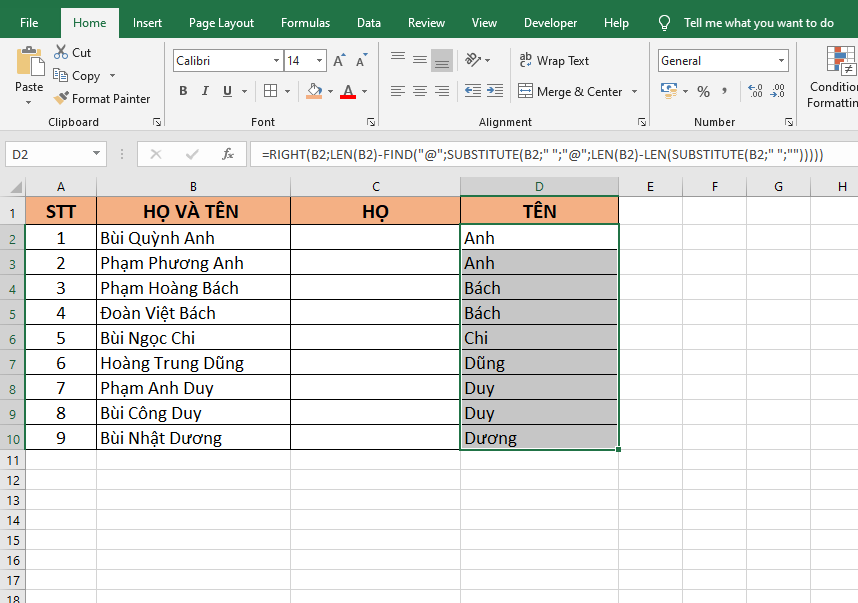The width and height of the screenshot is (858, 603).
Task: Open Conditional Formatting
Action: 833,77
